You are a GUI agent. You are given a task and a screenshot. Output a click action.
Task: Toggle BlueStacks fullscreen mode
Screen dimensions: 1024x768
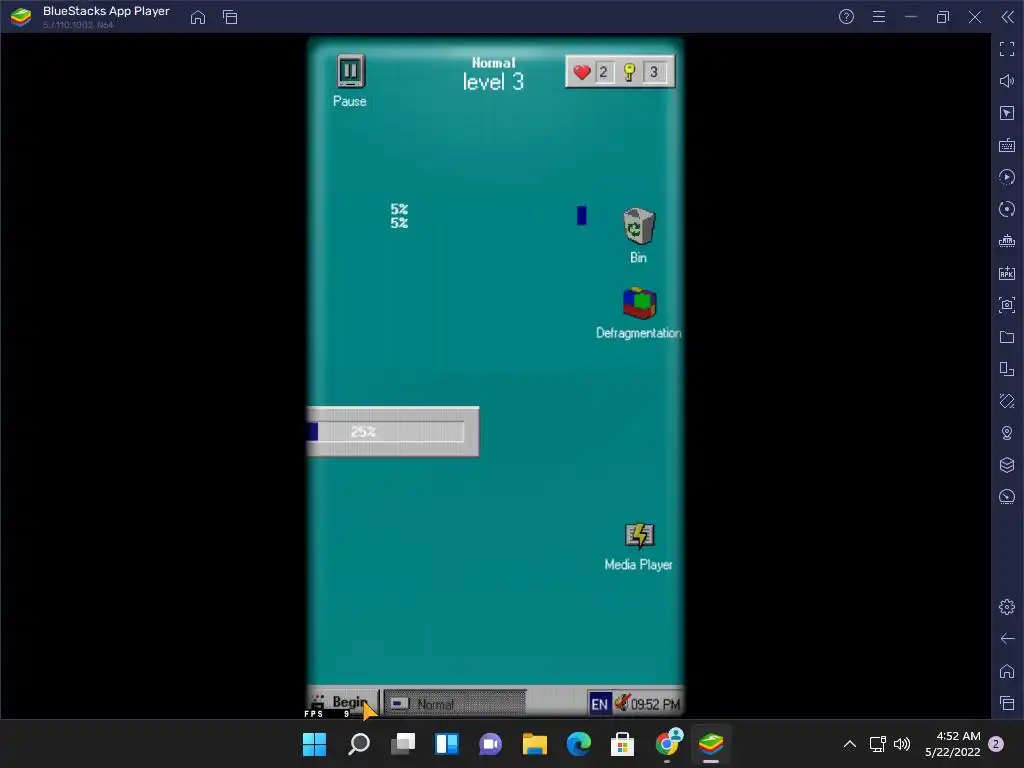pos(1007,49)
